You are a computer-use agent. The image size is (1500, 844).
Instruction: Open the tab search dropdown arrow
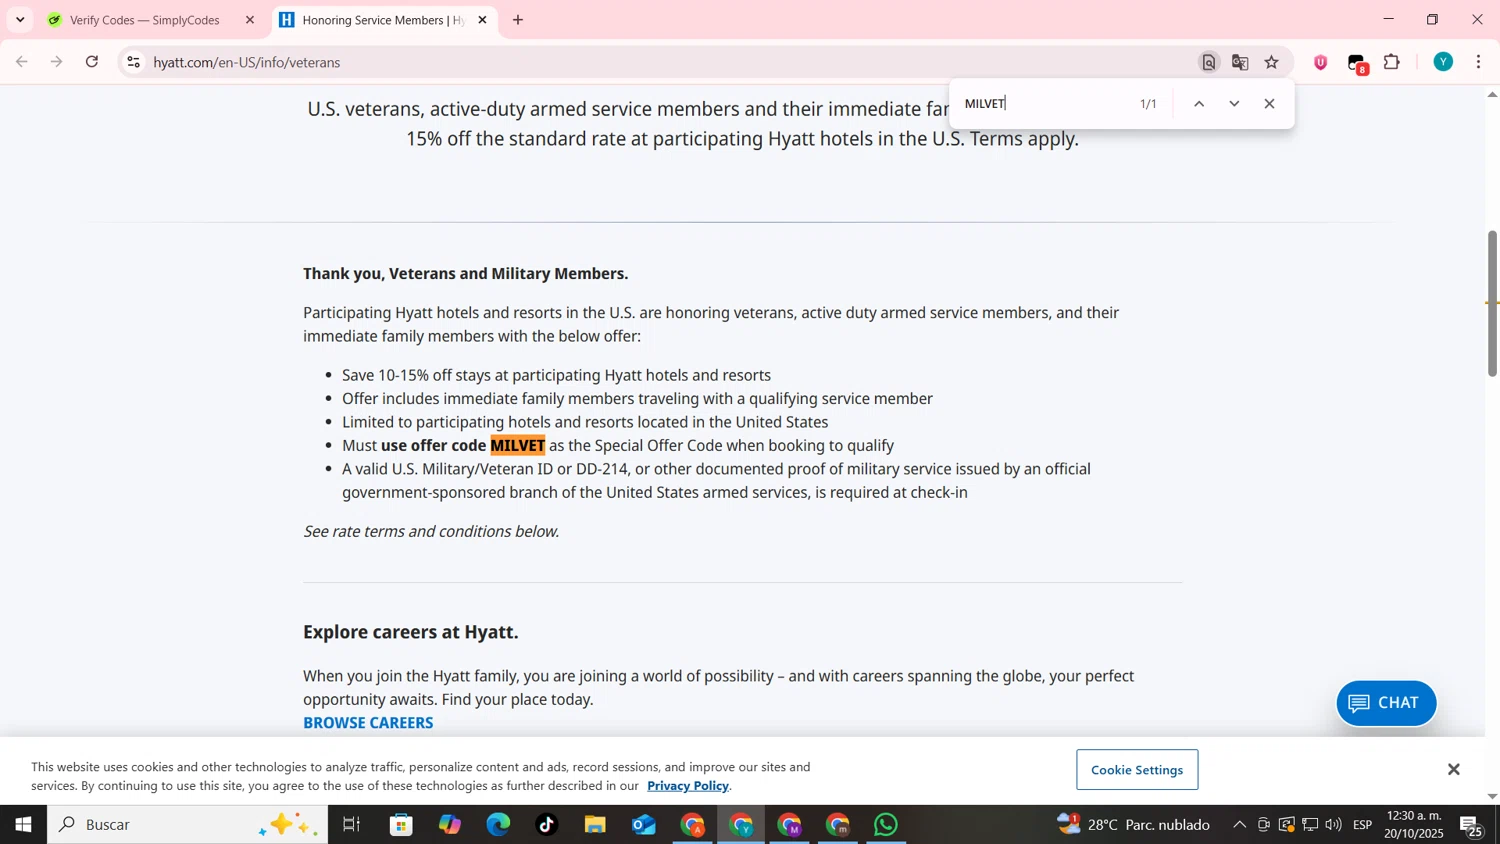pyautogui.click(x=20, y=20)
